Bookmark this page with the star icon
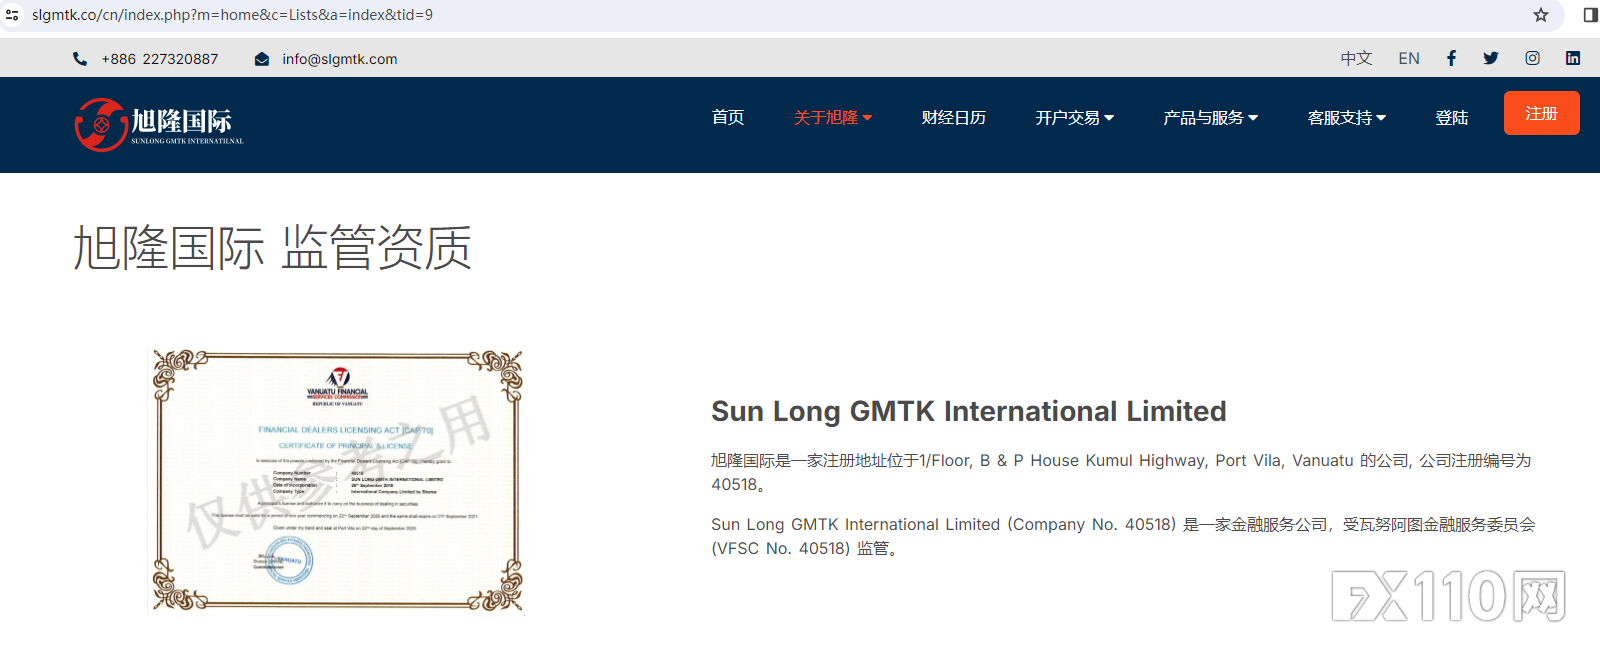 coord(1541,15)
